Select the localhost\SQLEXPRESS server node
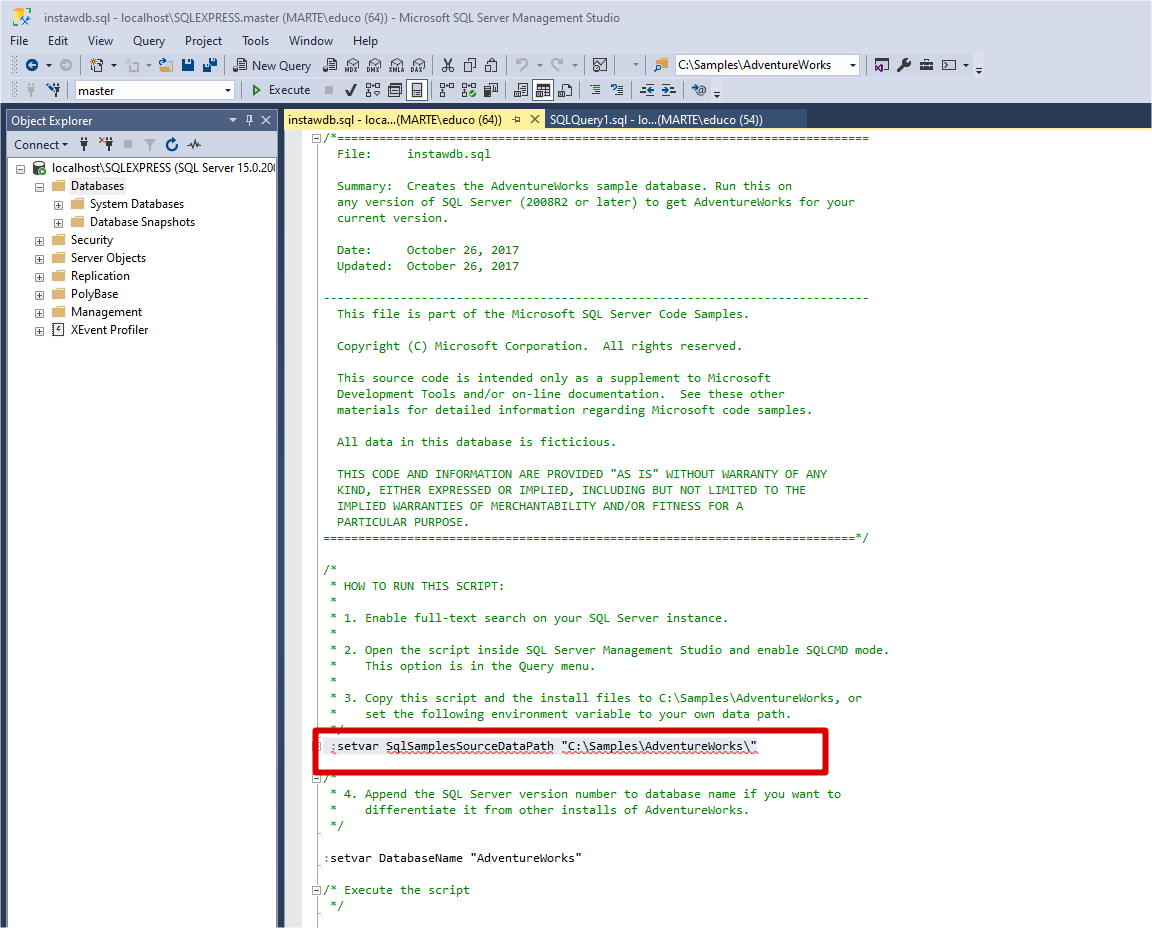The image size is (1152, 928). (163, 168)
